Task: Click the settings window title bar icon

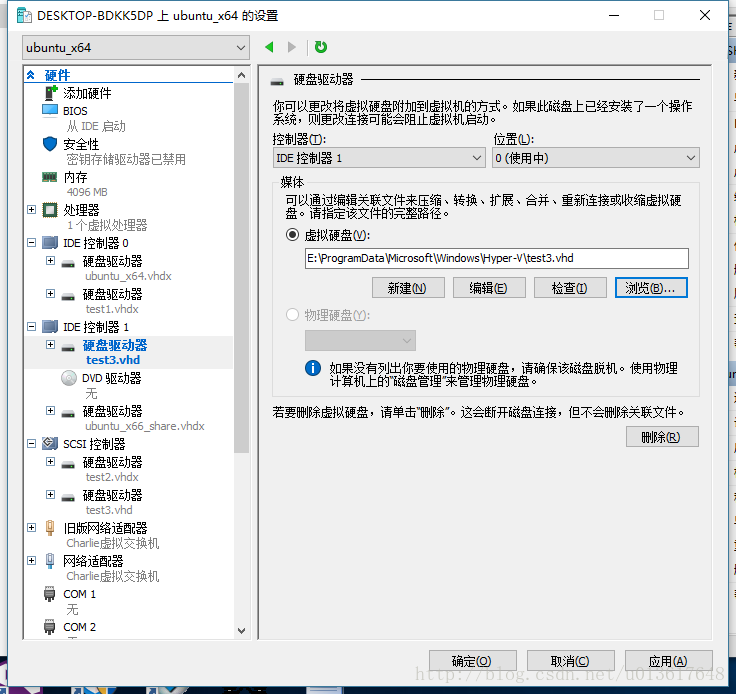Action: click(24, 15)
